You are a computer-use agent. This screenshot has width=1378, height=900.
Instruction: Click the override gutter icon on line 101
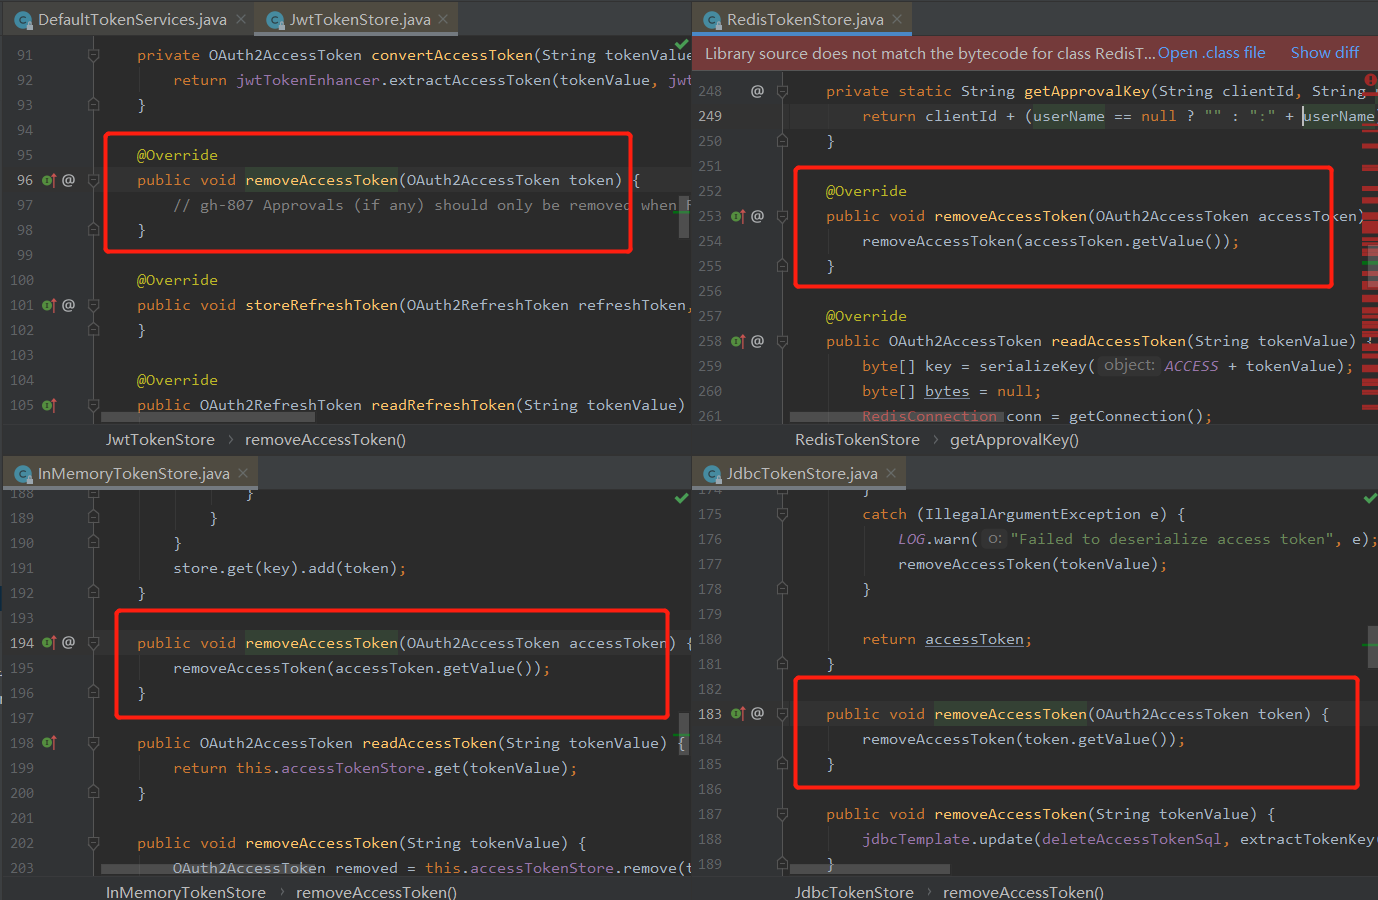[x=48, y=306]
